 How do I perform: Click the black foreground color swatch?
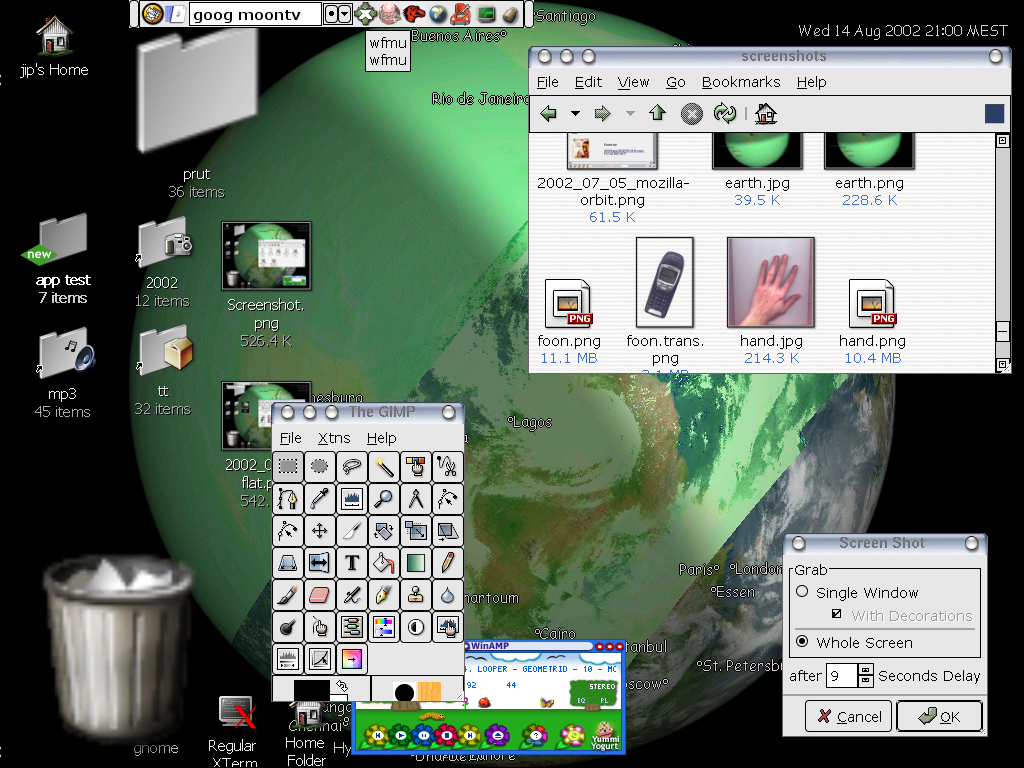[x=309, y=689]
